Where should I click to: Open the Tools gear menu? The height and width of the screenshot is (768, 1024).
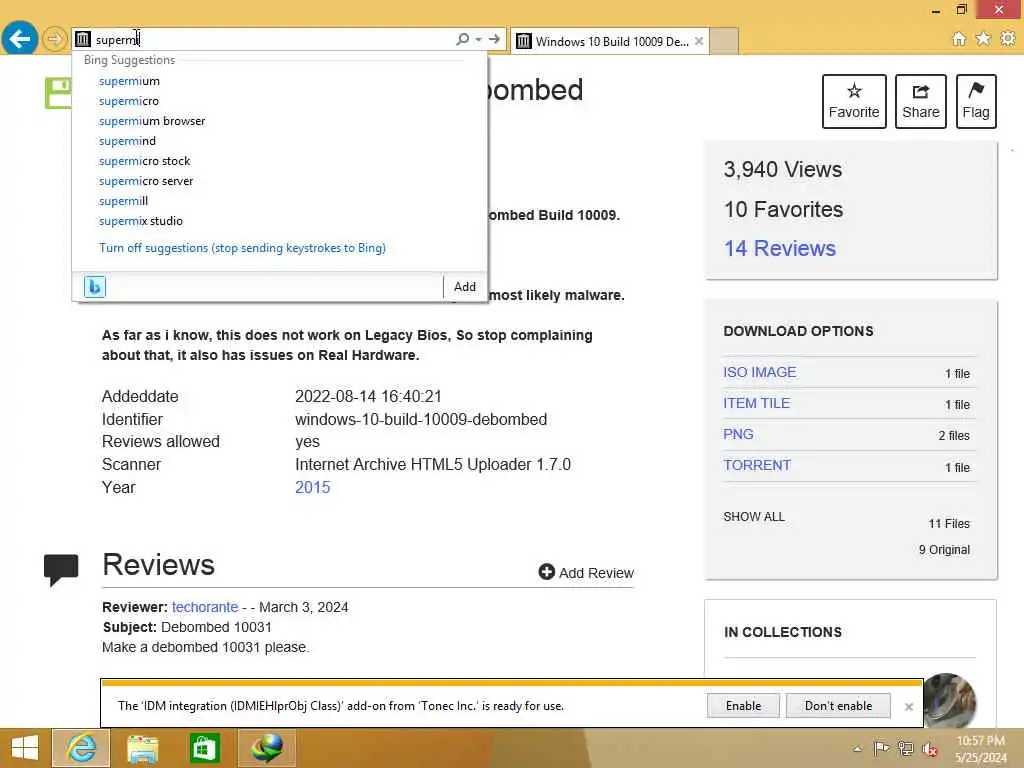point(1008,39)
